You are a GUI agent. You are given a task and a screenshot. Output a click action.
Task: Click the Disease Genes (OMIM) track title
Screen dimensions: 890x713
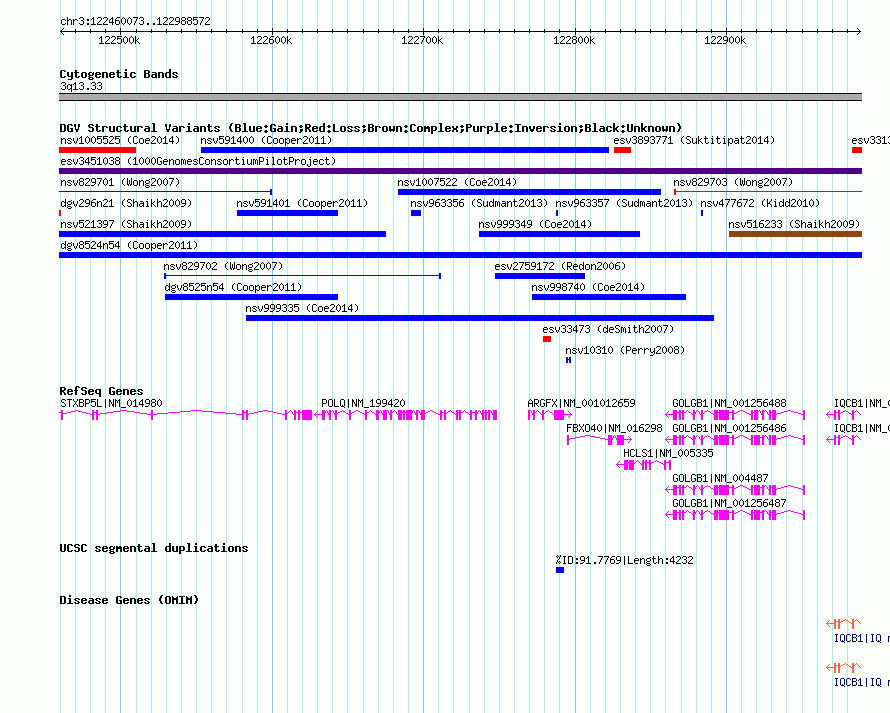(x=129, y=600)
